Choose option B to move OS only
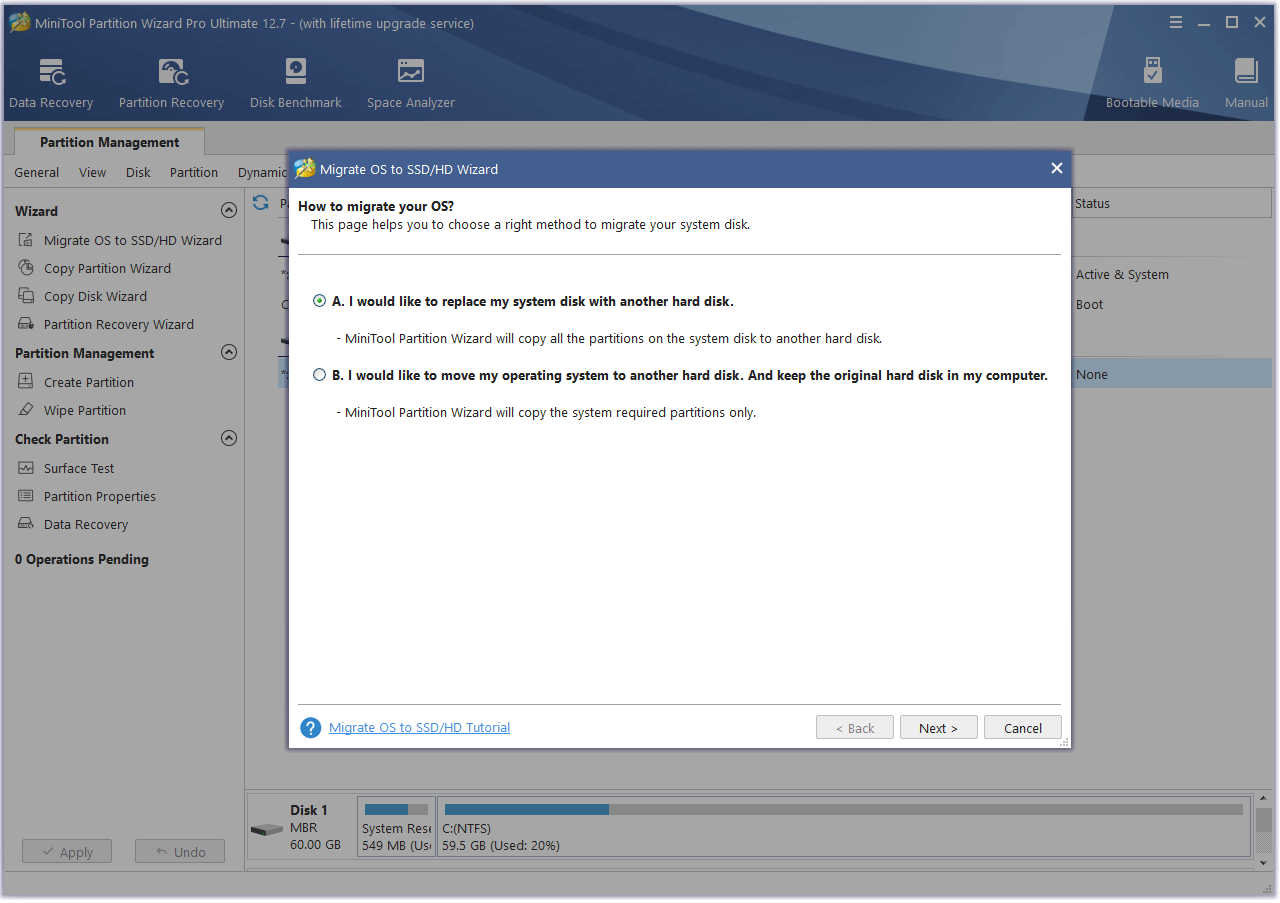This screenshot has width=1280, height=903. pos(320,374)
